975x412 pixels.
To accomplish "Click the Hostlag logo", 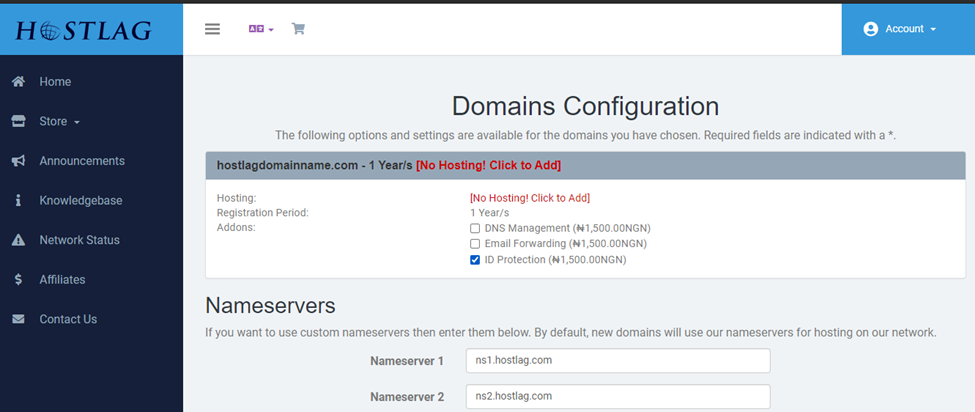I will [x=84, y=30].
